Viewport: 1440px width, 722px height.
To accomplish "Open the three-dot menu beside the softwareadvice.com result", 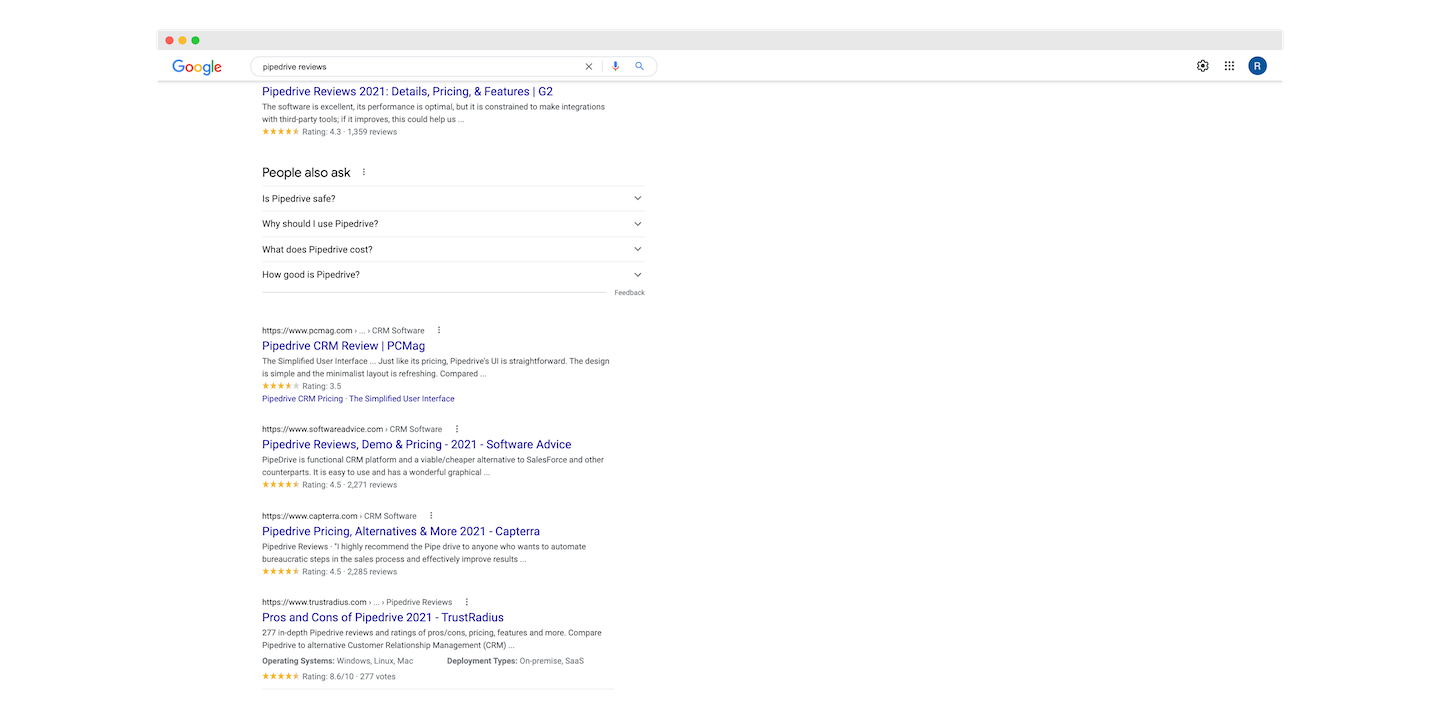I will pyautogui.click(x=457, y=429).
